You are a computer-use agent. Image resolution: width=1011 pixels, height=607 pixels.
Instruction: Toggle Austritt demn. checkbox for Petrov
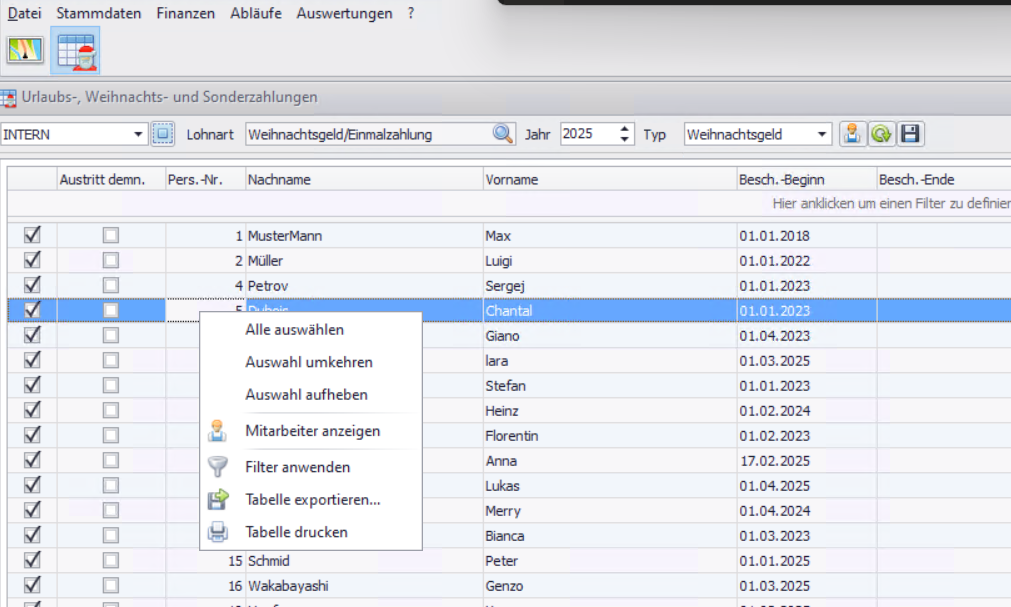[111, 285]
